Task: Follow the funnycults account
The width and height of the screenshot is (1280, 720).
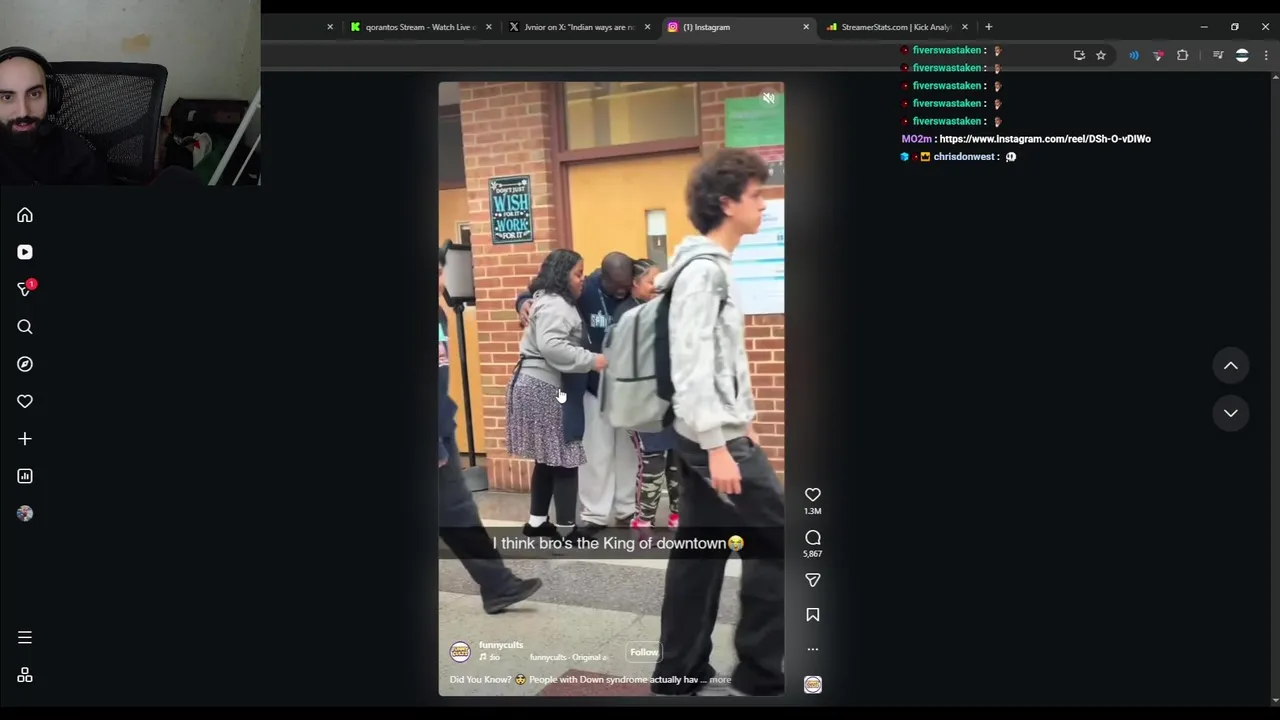Action: 644,652
